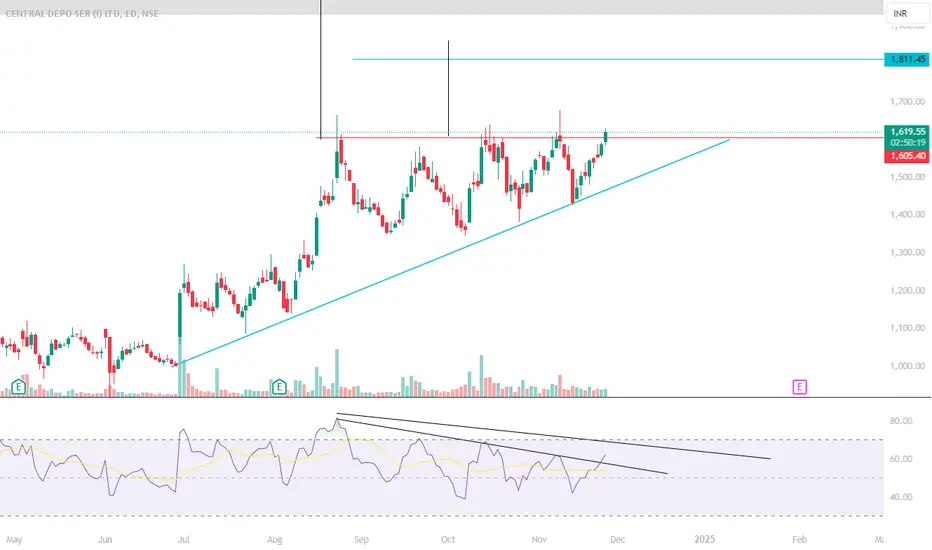Click the 1,700.00 price axis label
Viewport: 932px width, 550px height.
907,102
